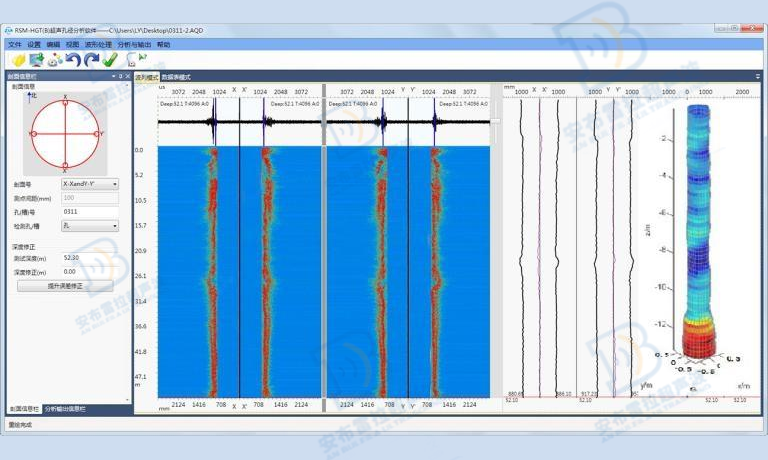768x460 pixels.
Task: Click the 深度修正 section heading
Action: point(24,247)
